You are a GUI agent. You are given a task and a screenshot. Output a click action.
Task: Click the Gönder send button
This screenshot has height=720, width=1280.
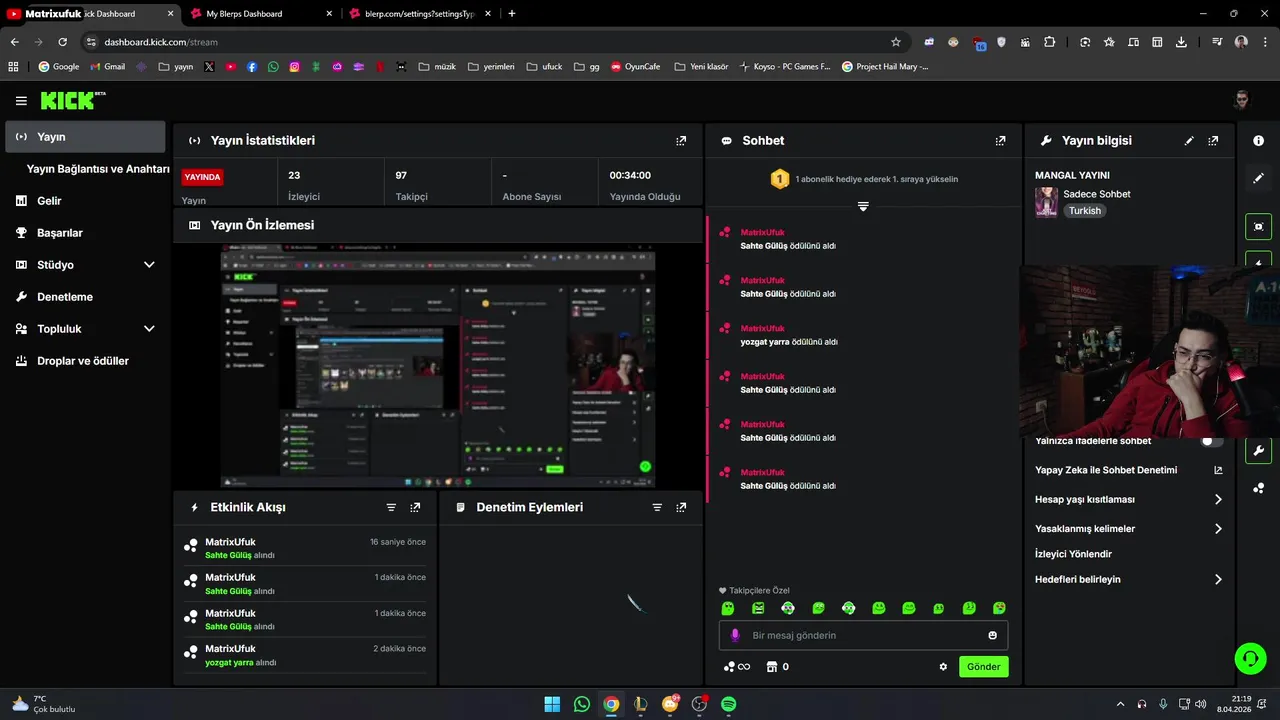(x=984, y=667)
